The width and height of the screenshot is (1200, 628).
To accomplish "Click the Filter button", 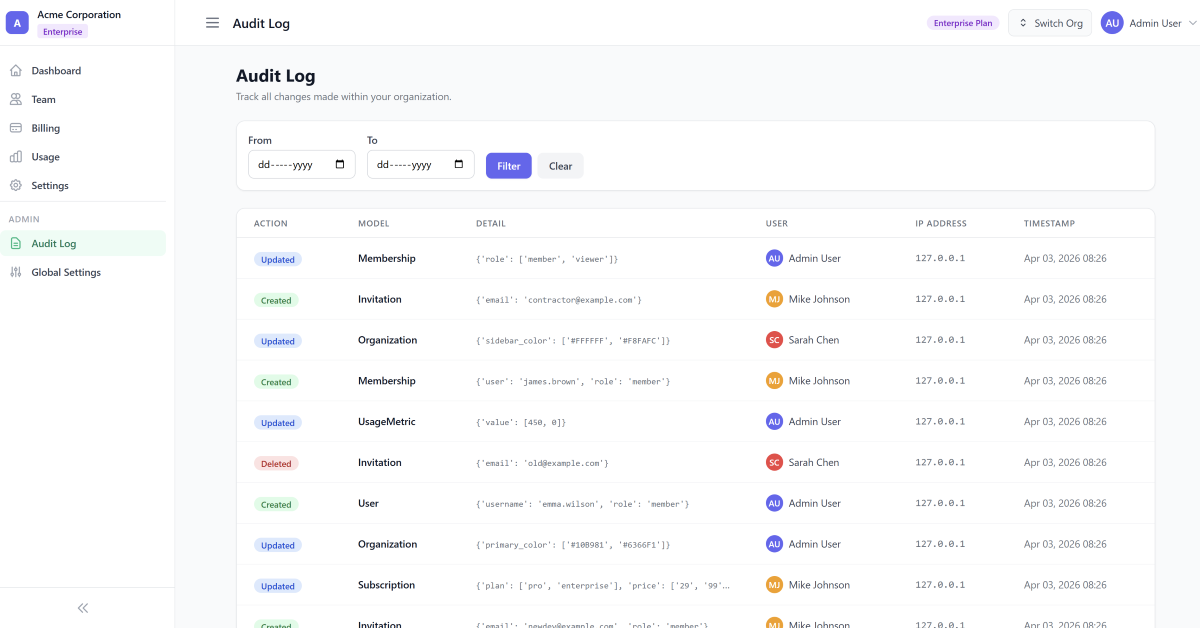I will 508,165.
